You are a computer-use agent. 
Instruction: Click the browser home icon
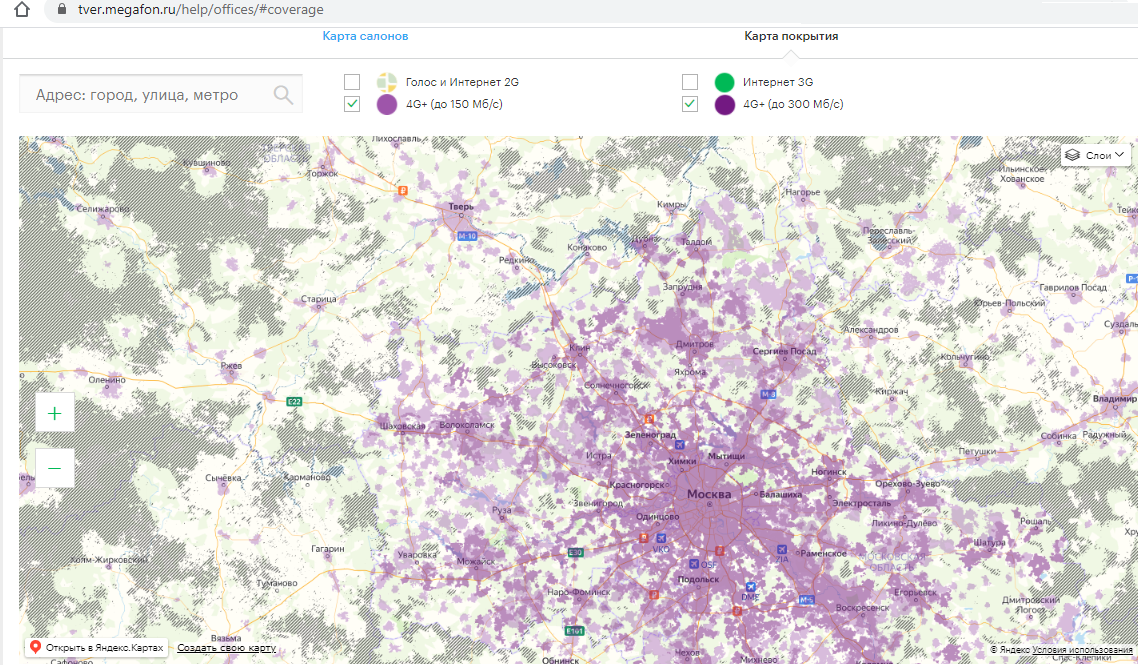[24, 9]
